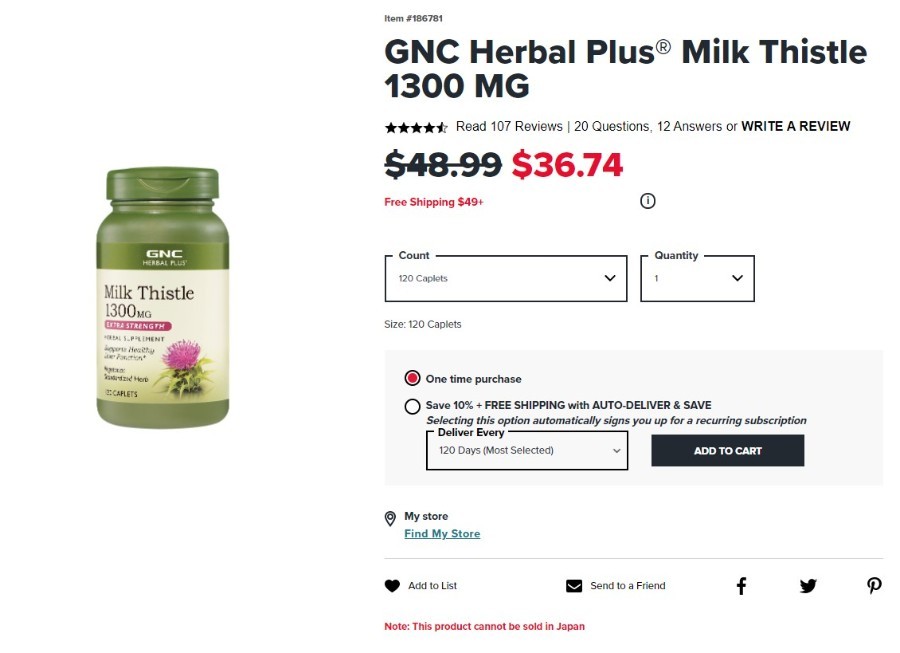Open Find My Store link
This screenshot has width=900, height=653.
tap(442, 534)
